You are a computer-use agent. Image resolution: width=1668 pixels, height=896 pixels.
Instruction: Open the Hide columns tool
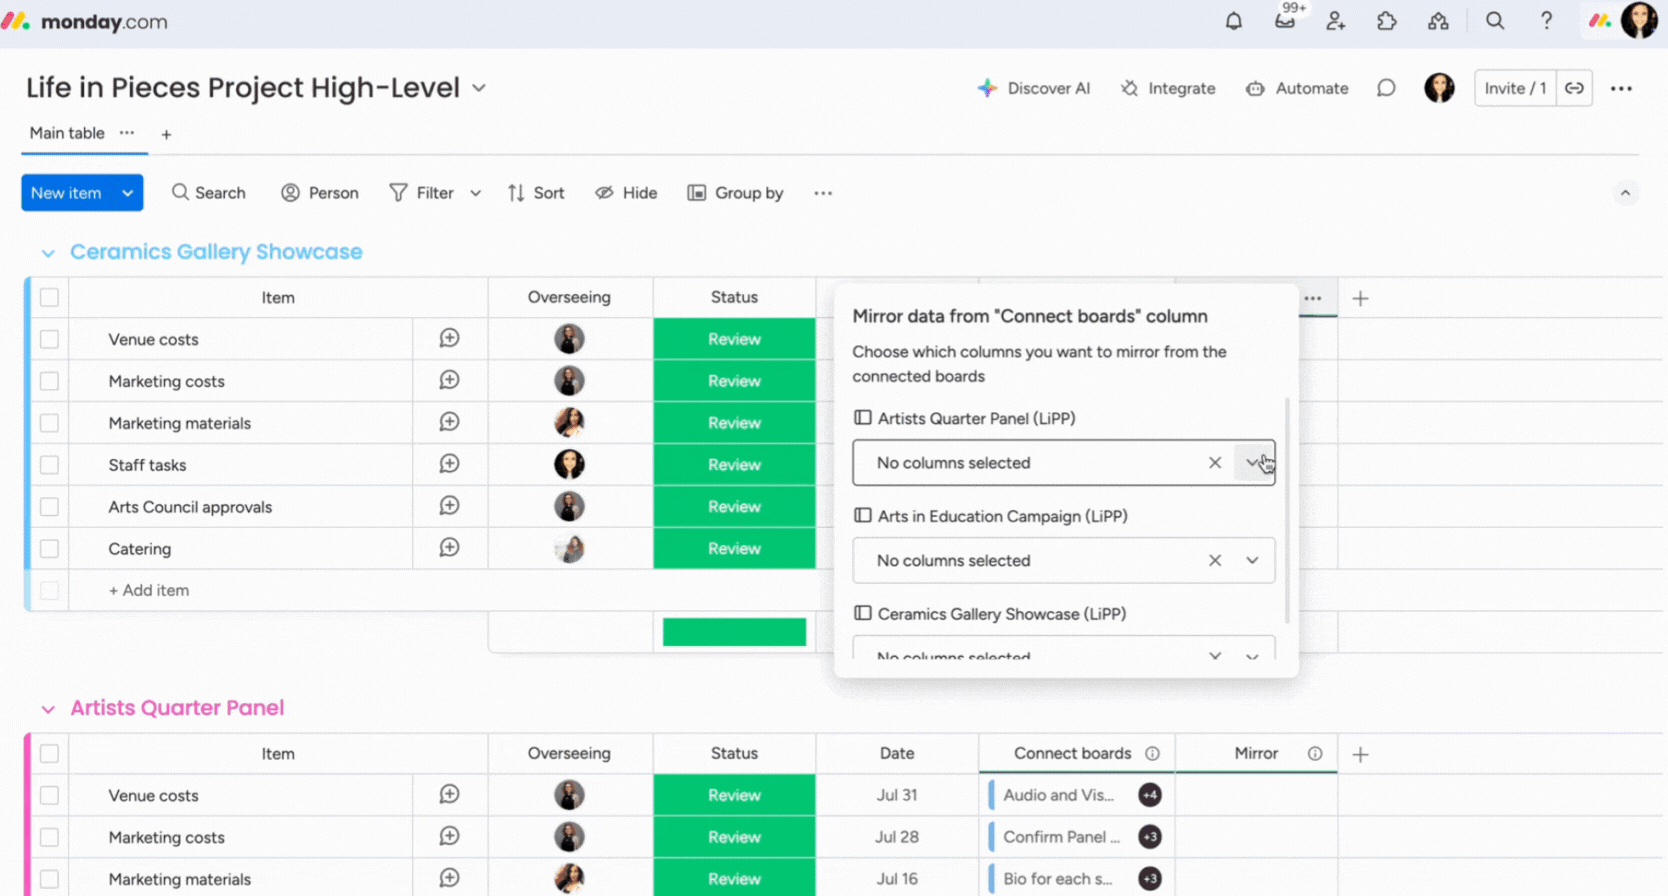click(626, 193)
